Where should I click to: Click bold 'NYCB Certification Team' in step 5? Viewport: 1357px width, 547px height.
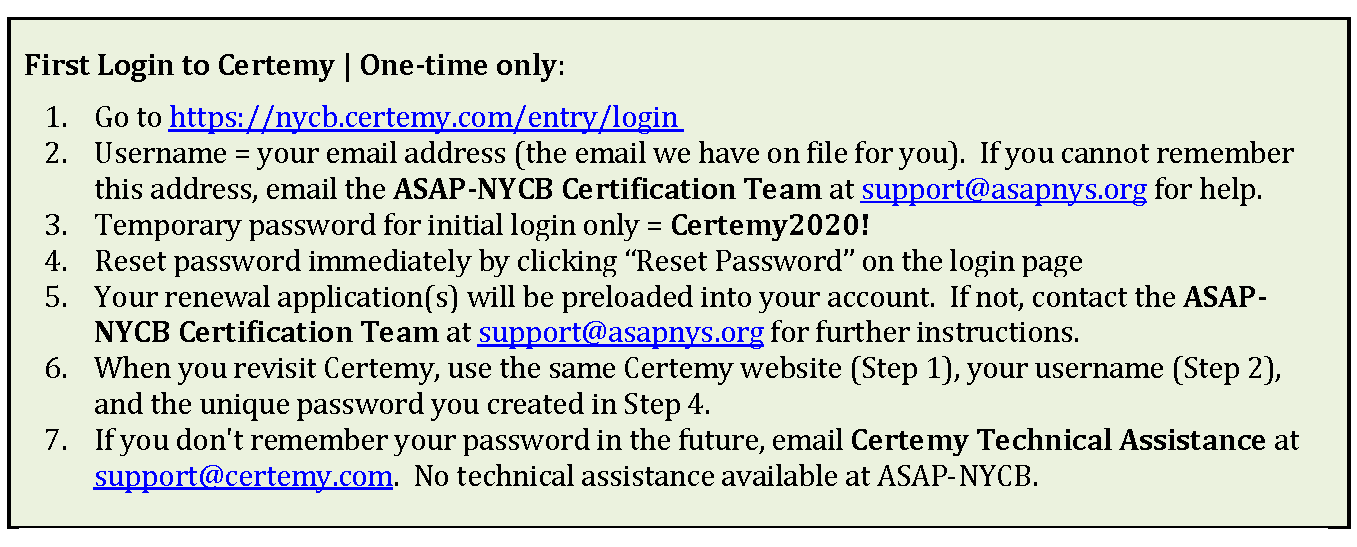pos(266,332)
